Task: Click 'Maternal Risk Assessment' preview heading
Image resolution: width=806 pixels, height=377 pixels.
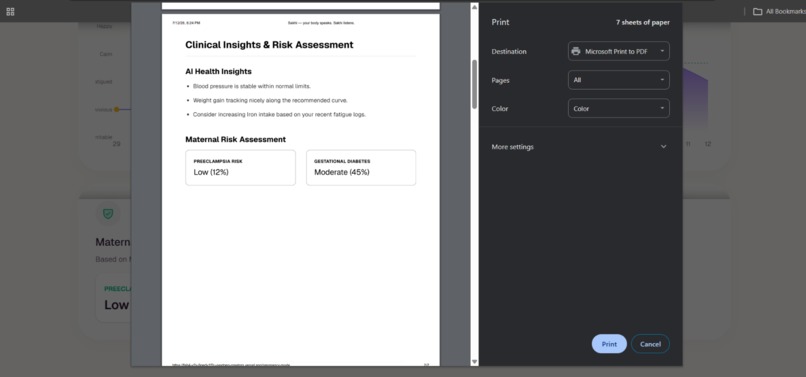Action: (235, 139)
